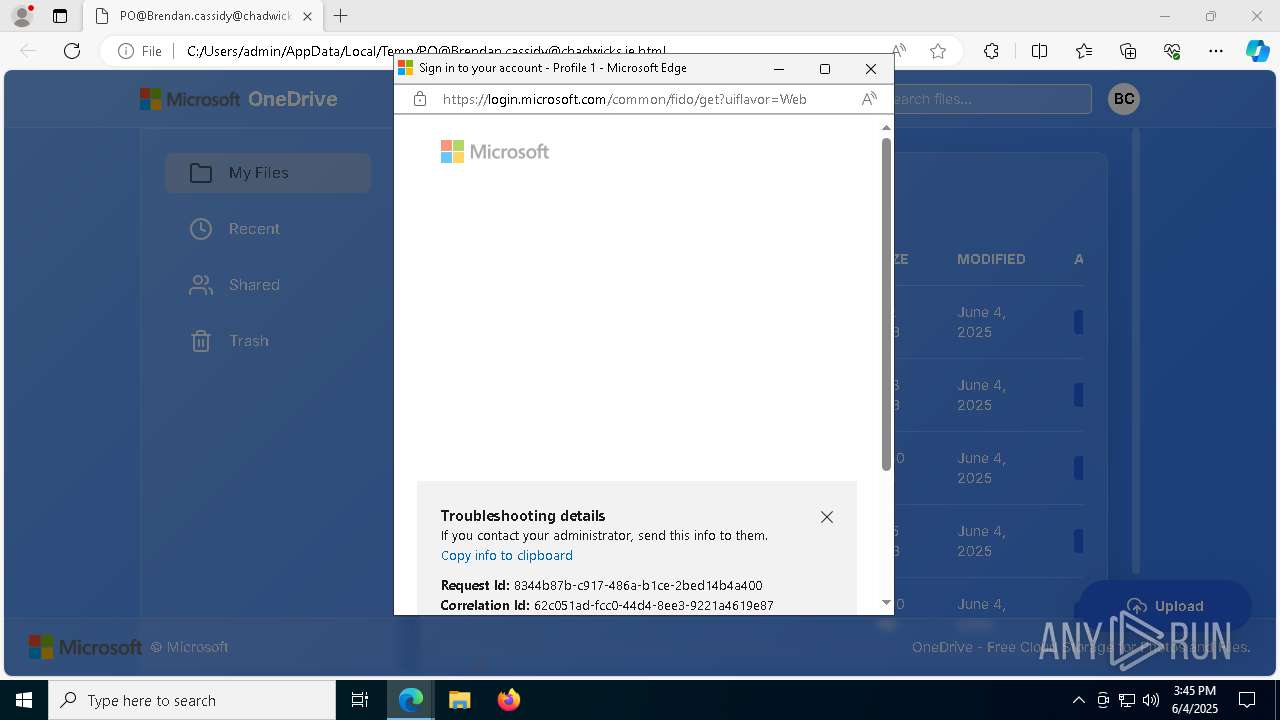Click the Edge profile icon in title bar
The height and width of the screenshot is (720, 1280).
[x=22, y=16]
